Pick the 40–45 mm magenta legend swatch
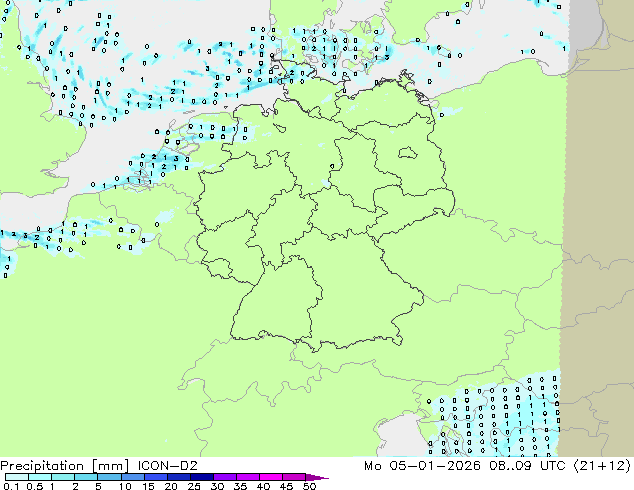This screenshot has width=634, height=490. [271, 477]
